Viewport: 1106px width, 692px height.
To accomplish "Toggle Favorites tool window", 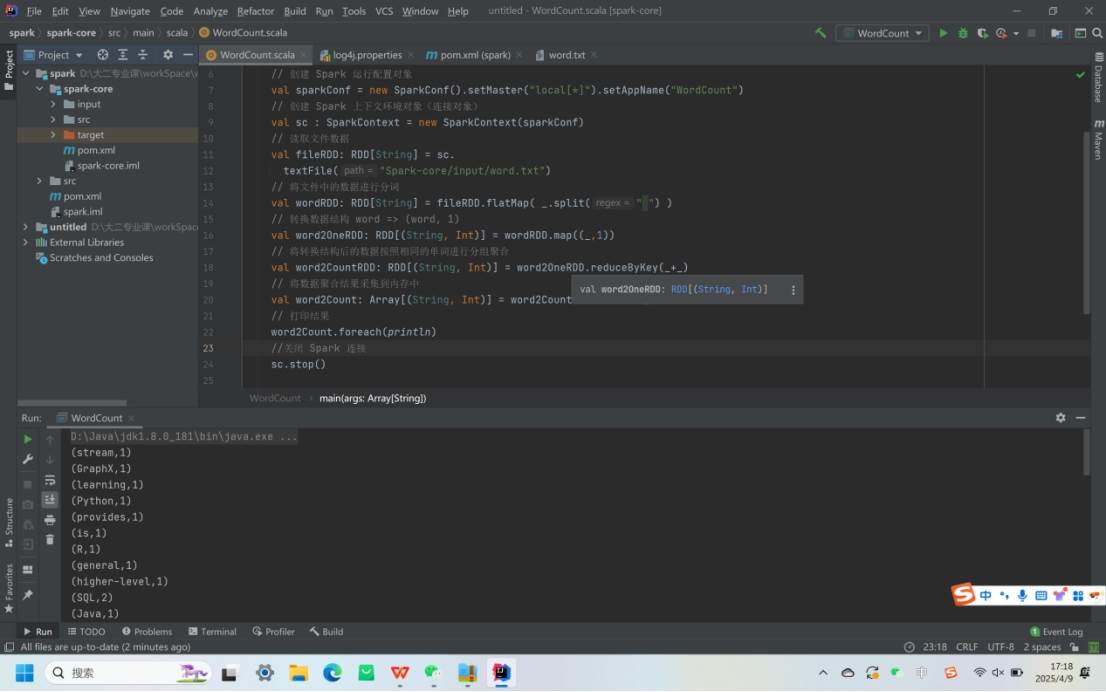I will 8,588.
